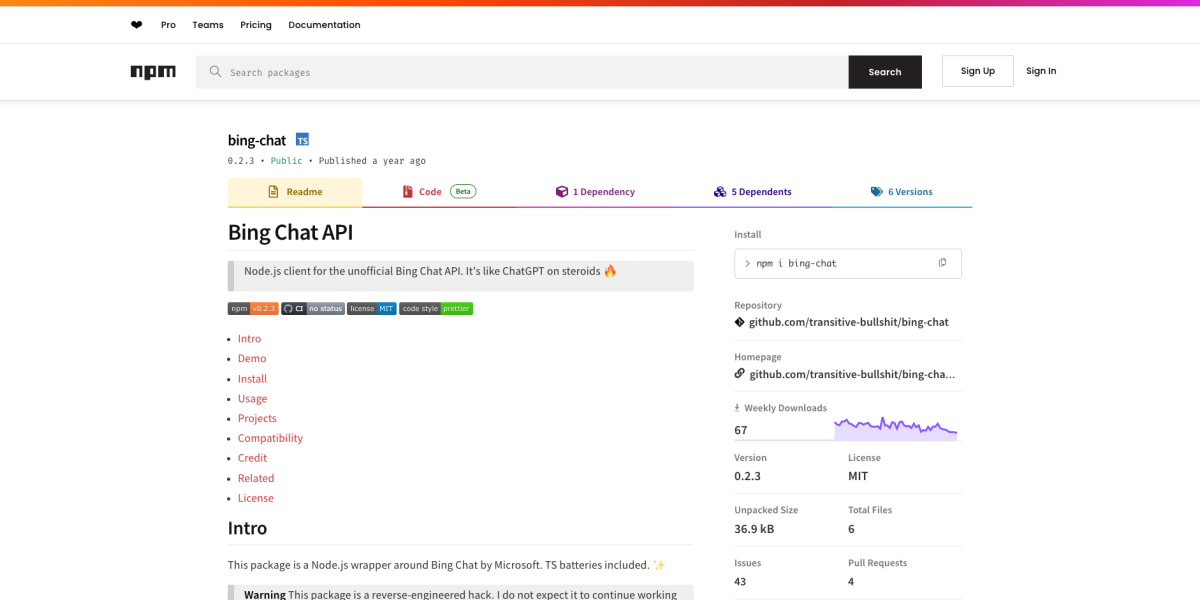1200x600 pixels.
Task: Open the Intro link in the table of contents
Action: [249, 338]
